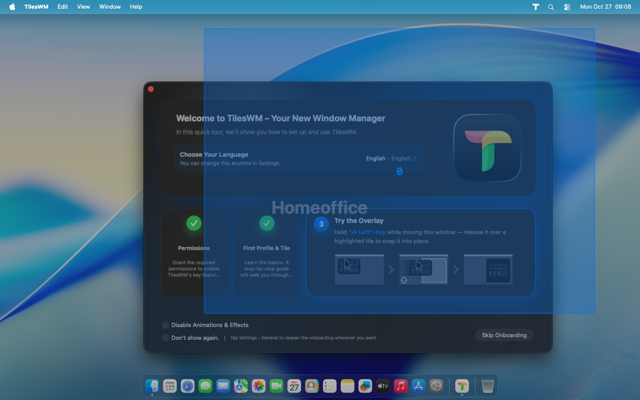Screen dimensions: 640x400
Task: Expand the English language dropdown
Action: 391,158
